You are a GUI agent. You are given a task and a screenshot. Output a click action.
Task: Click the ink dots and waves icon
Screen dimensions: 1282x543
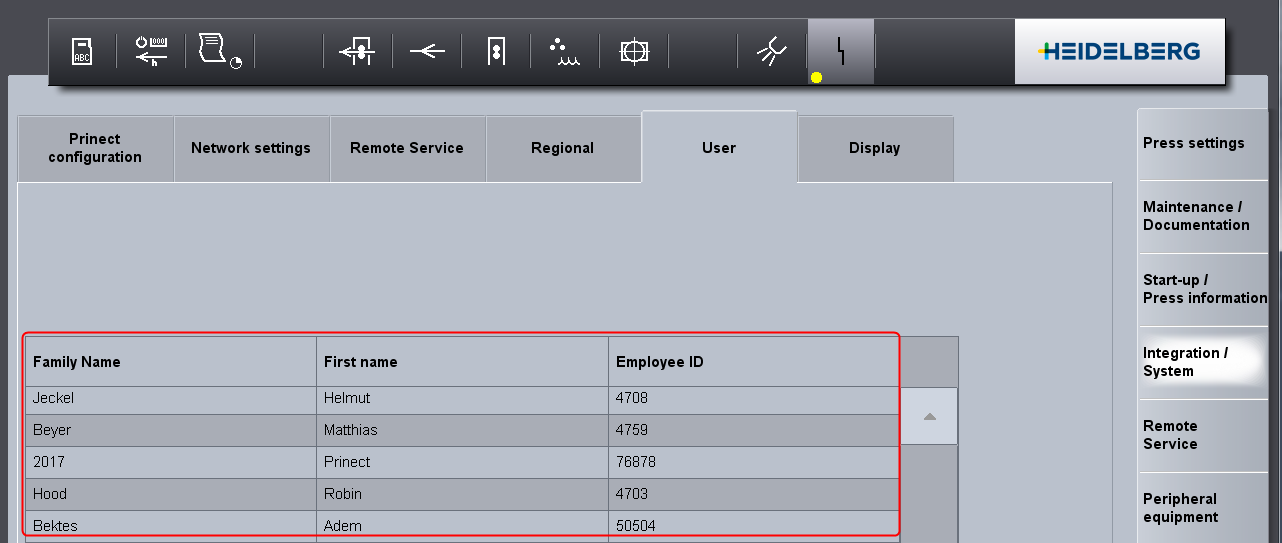click(564, 51)
